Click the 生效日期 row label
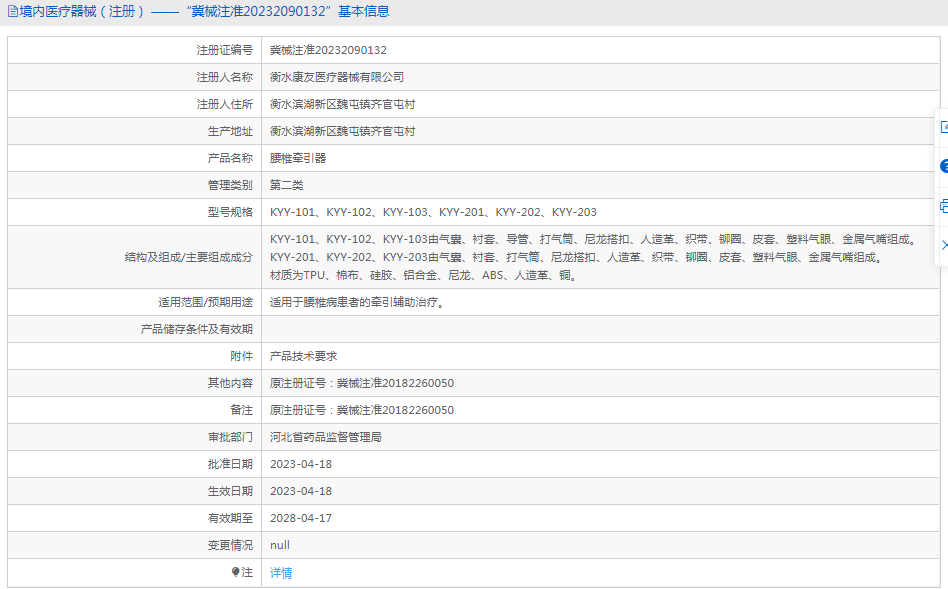This screenshot has height=589, width=948. point(230,492)
